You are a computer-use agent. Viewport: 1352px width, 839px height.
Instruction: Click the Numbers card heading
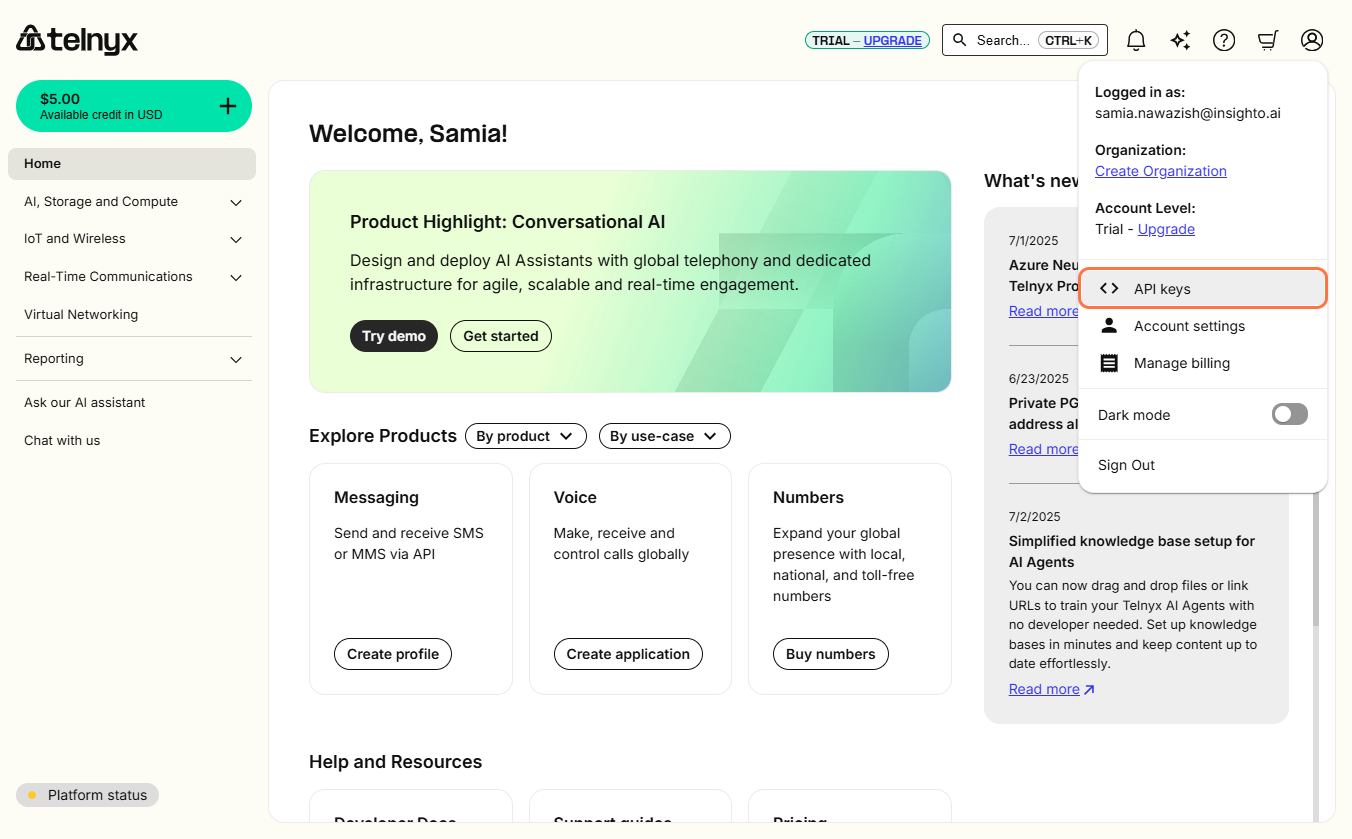coord(808,497)
